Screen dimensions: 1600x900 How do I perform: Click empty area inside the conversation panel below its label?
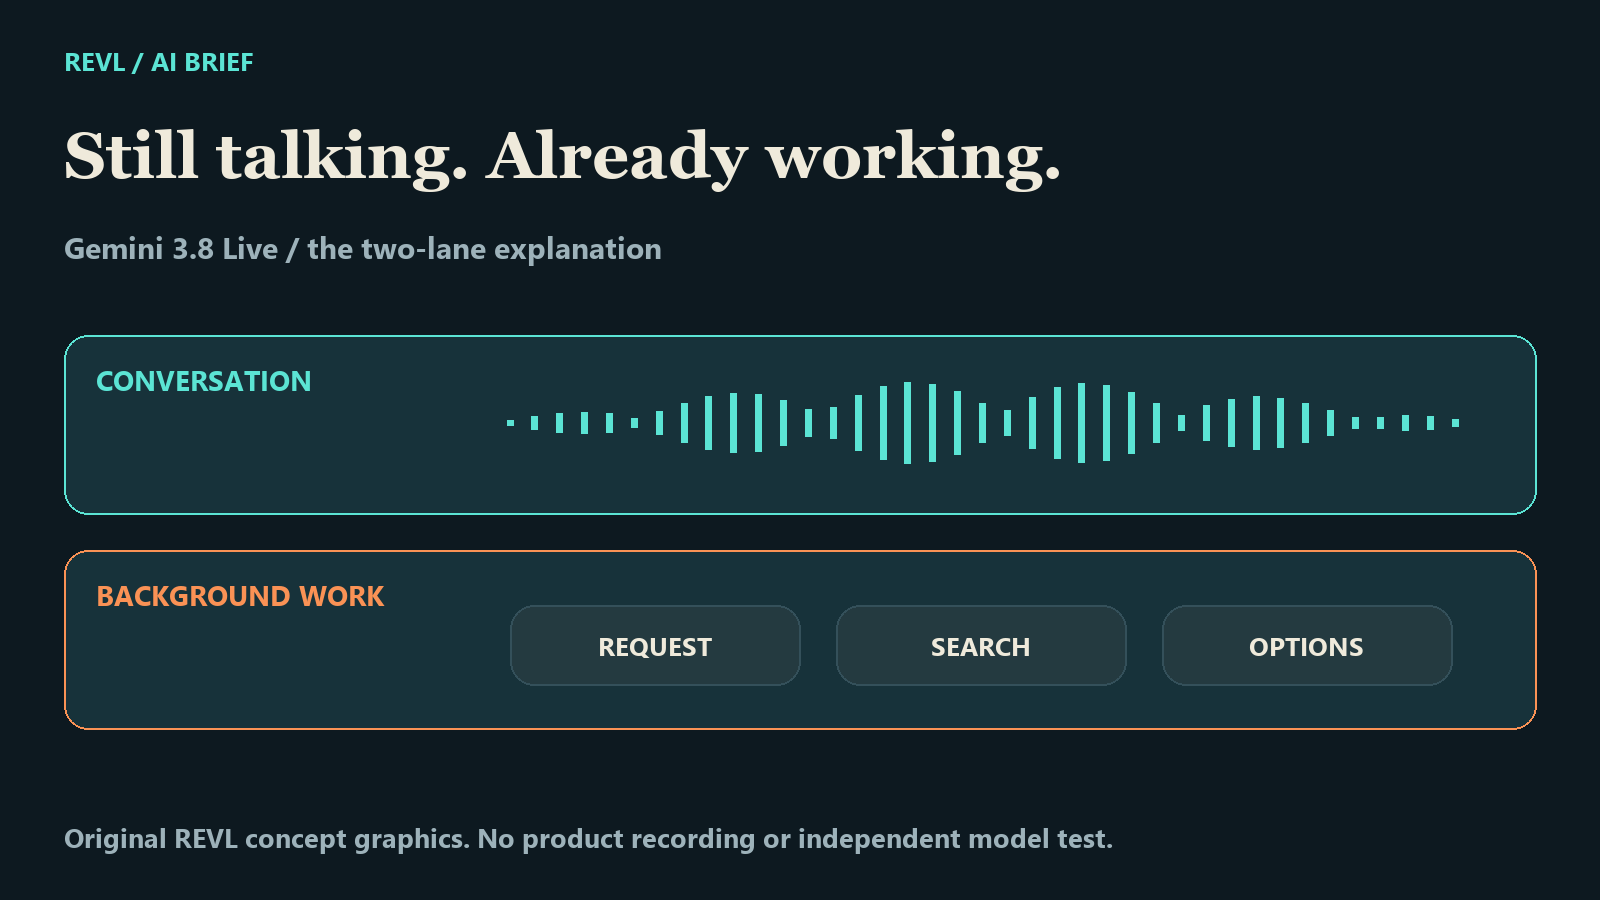[250, 460]
